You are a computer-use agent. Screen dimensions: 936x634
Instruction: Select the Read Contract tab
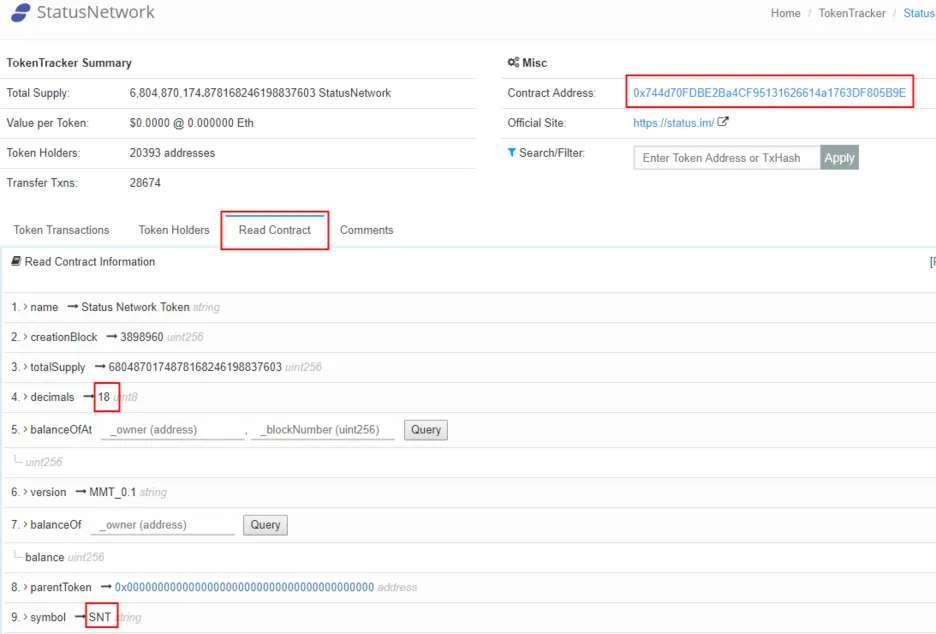click(275, 230)
